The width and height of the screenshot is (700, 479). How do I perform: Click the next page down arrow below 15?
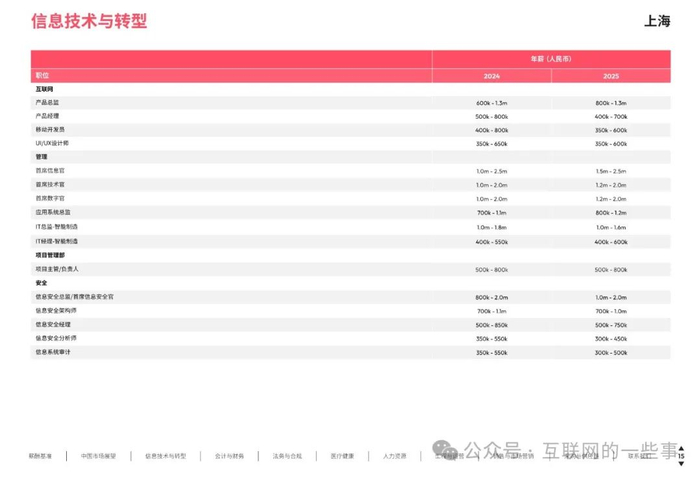coord(681,464)
